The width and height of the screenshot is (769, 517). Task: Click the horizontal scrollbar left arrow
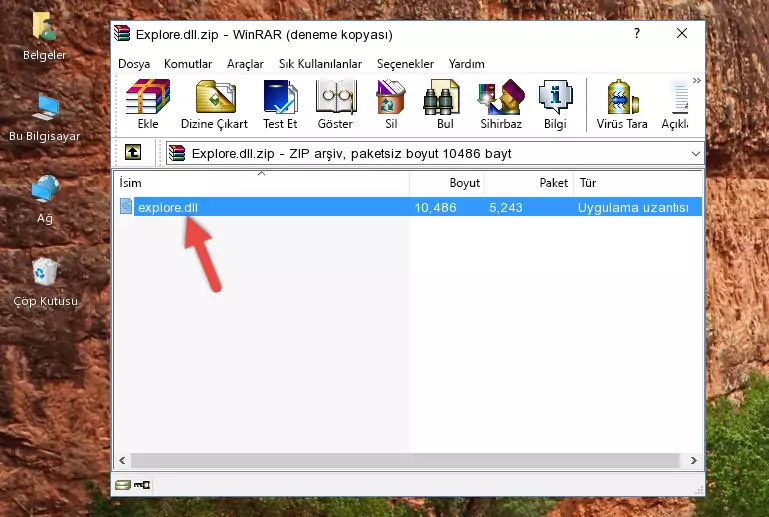pyautogui.click(x=123, y=460)
